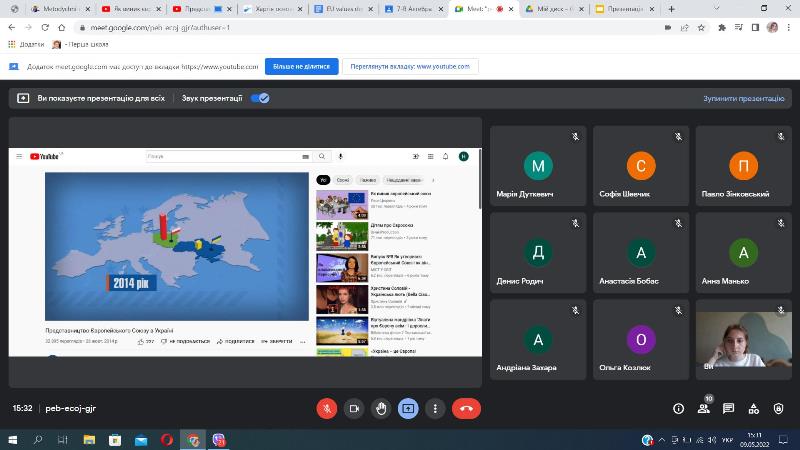
Task: Show the participants list
Action: pos(704,408)
